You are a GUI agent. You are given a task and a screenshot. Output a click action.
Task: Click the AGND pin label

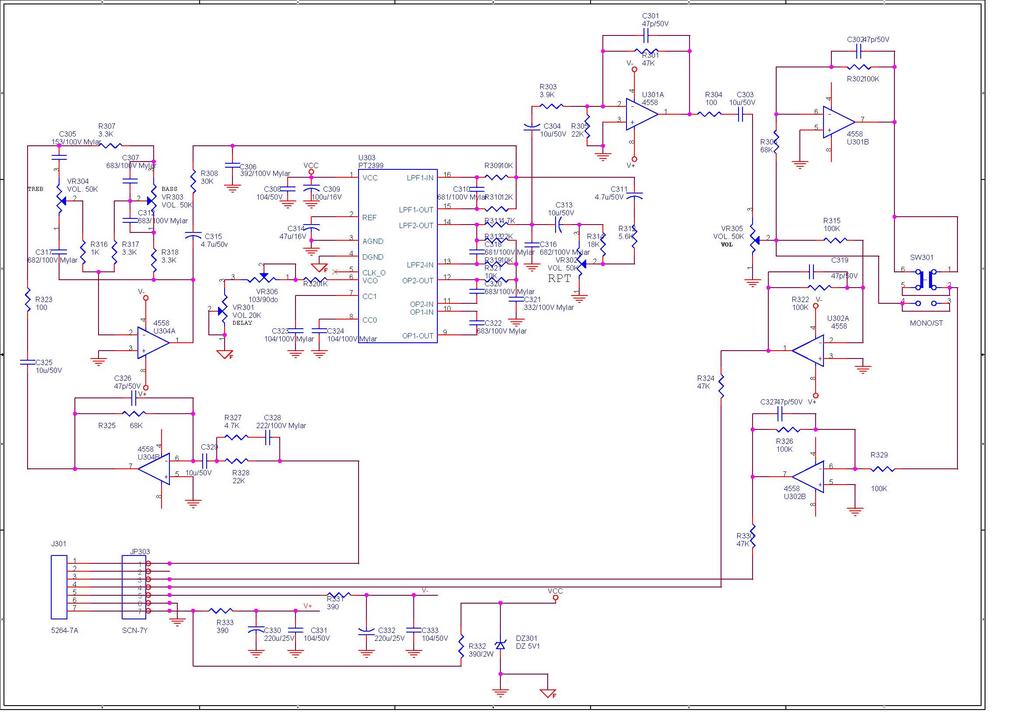click(373, 241)
